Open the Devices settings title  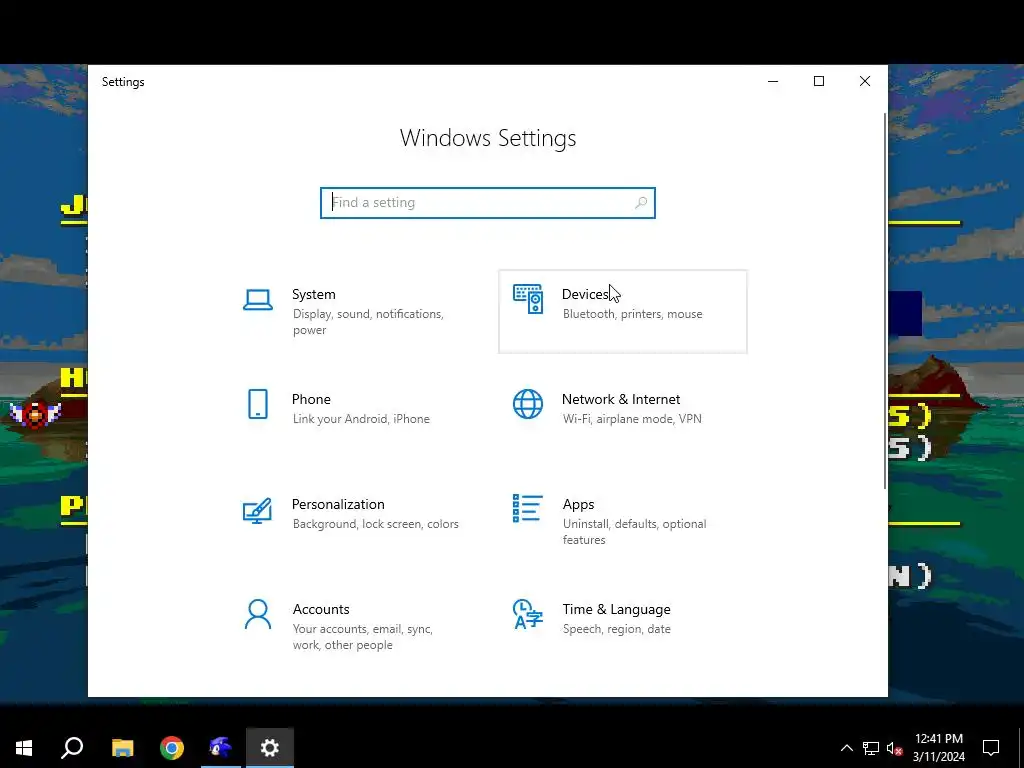pyautogui.click(x=586, y=295)
